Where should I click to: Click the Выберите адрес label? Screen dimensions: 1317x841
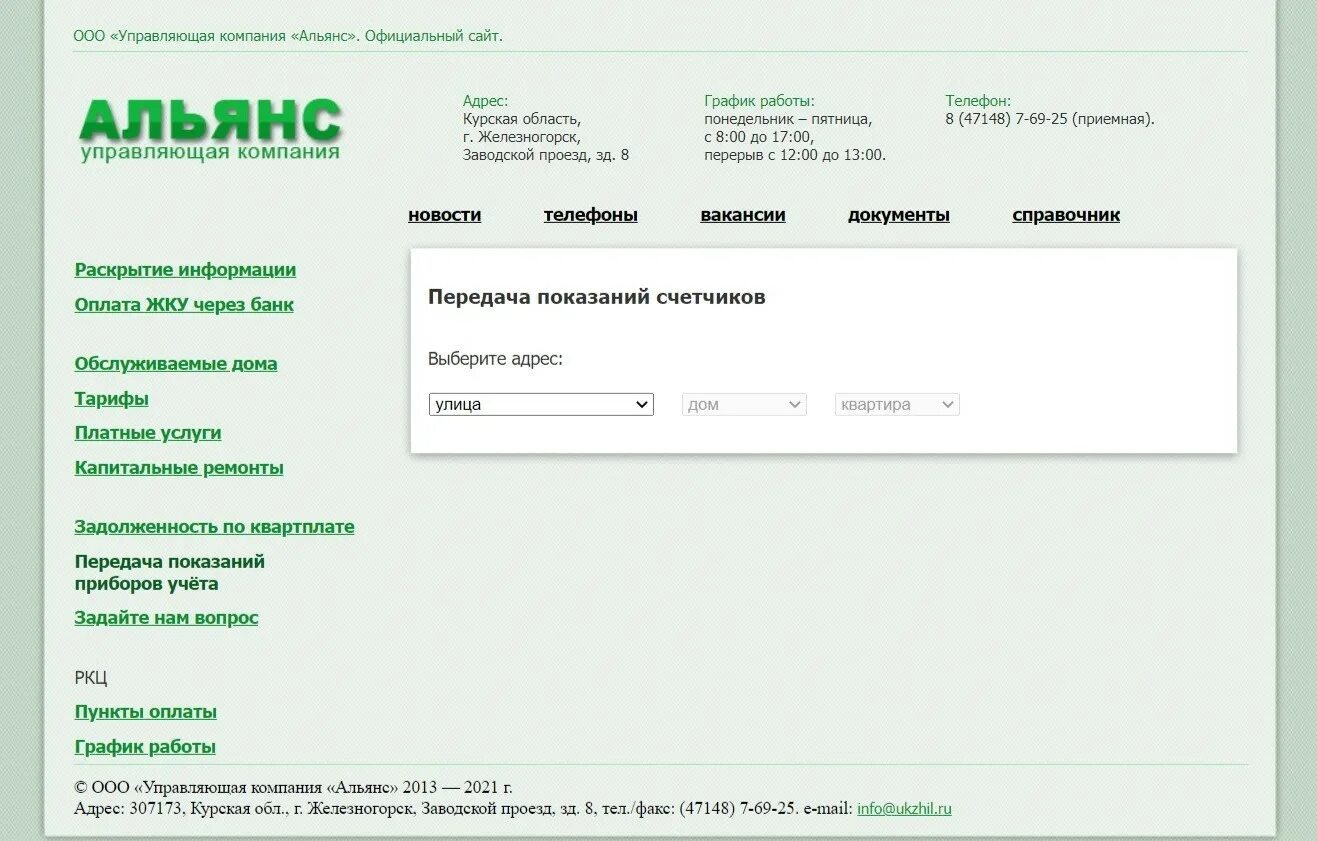click(x=496, y=359)
